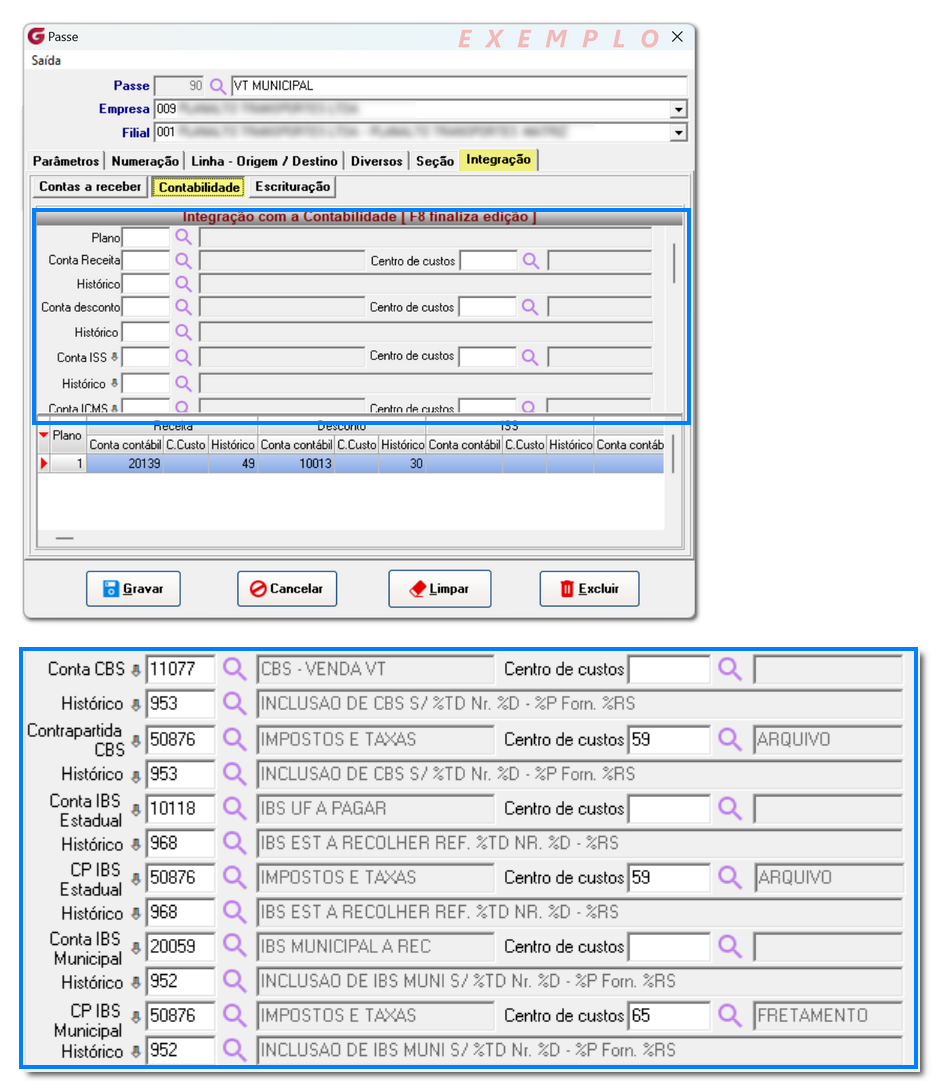This screenshot has height=1081, width=946.
Task: Click the Gravar button
Action: click(x=133, y=589)
